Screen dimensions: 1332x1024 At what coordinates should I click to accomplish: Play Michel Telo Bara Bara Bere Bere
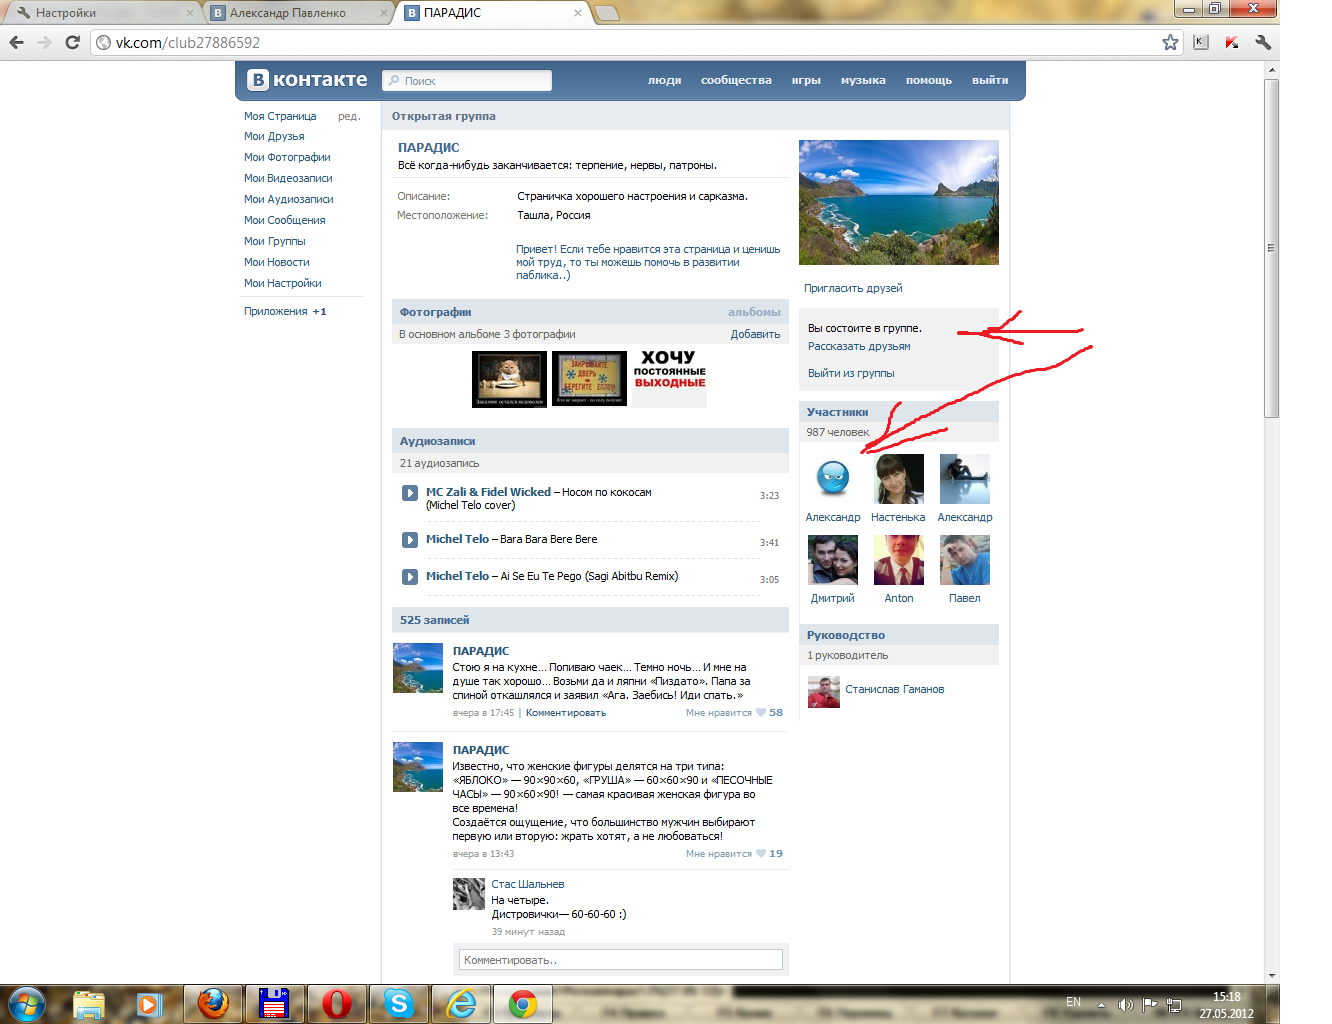(x=410, y=540)
